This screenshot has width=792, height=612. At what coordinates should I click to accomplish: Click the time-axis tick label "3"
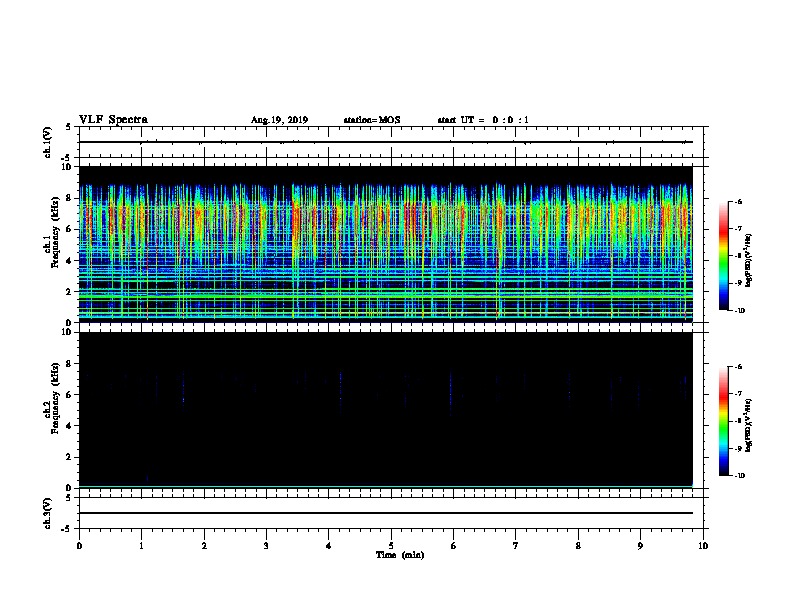tap(266, 546)
